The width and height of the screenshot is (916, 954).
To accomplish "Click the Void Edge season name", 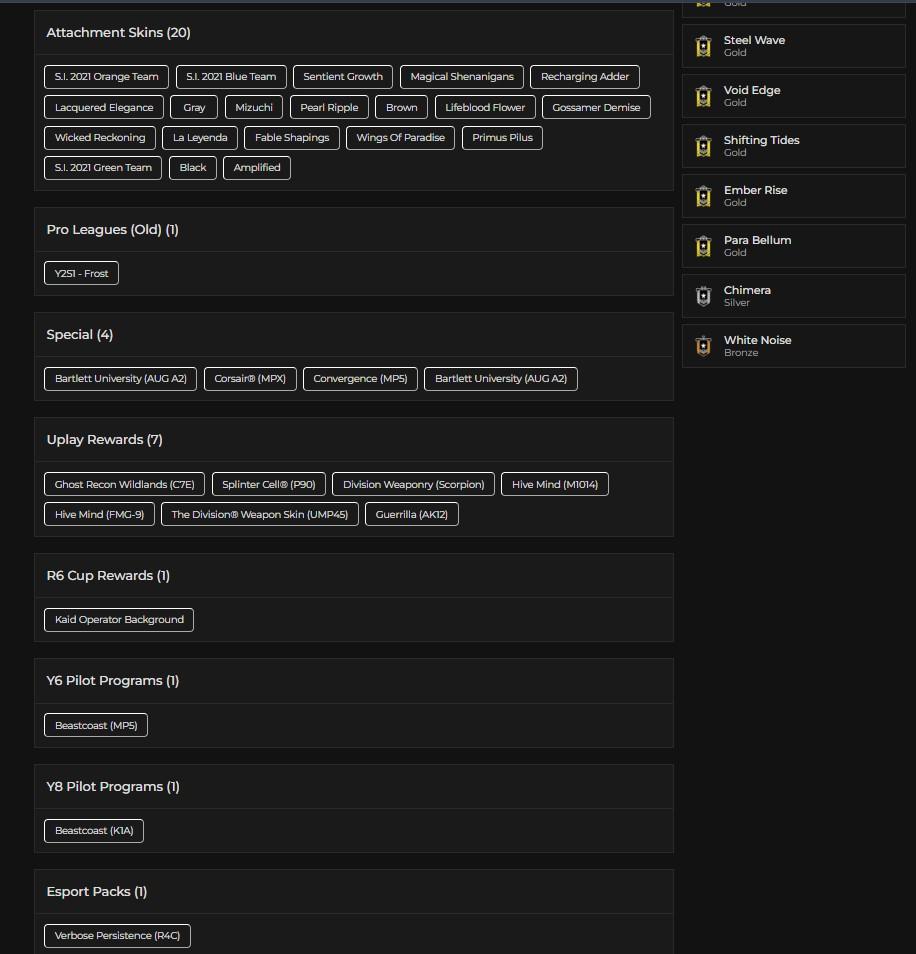I will (x=752, y=90).
